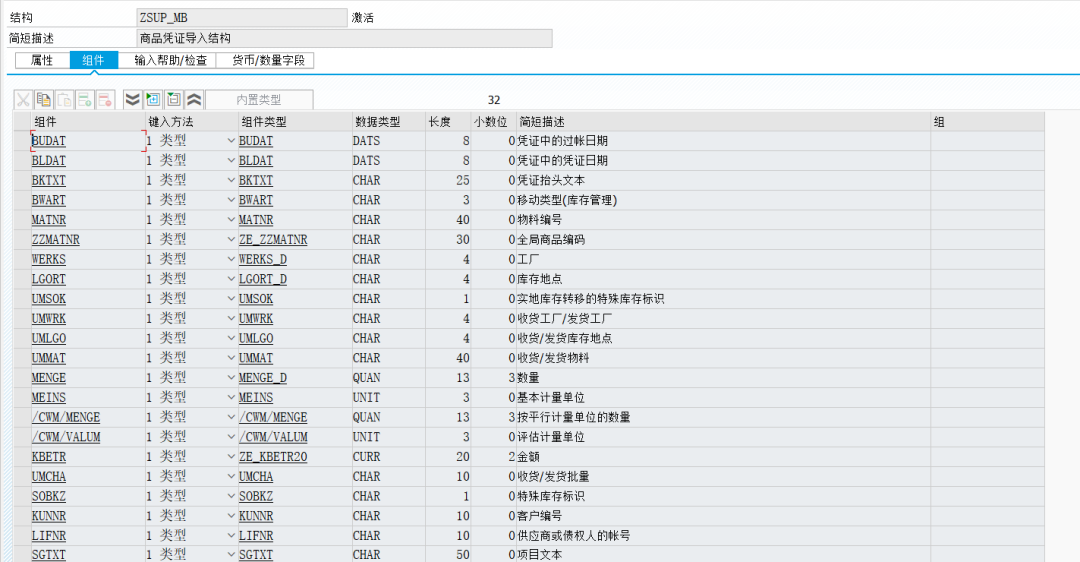Image resolution: width=1080 pixels, height=562 pixels.
Task: Open typing method dropdown for UMSOK row
Action: click(231, 298)
